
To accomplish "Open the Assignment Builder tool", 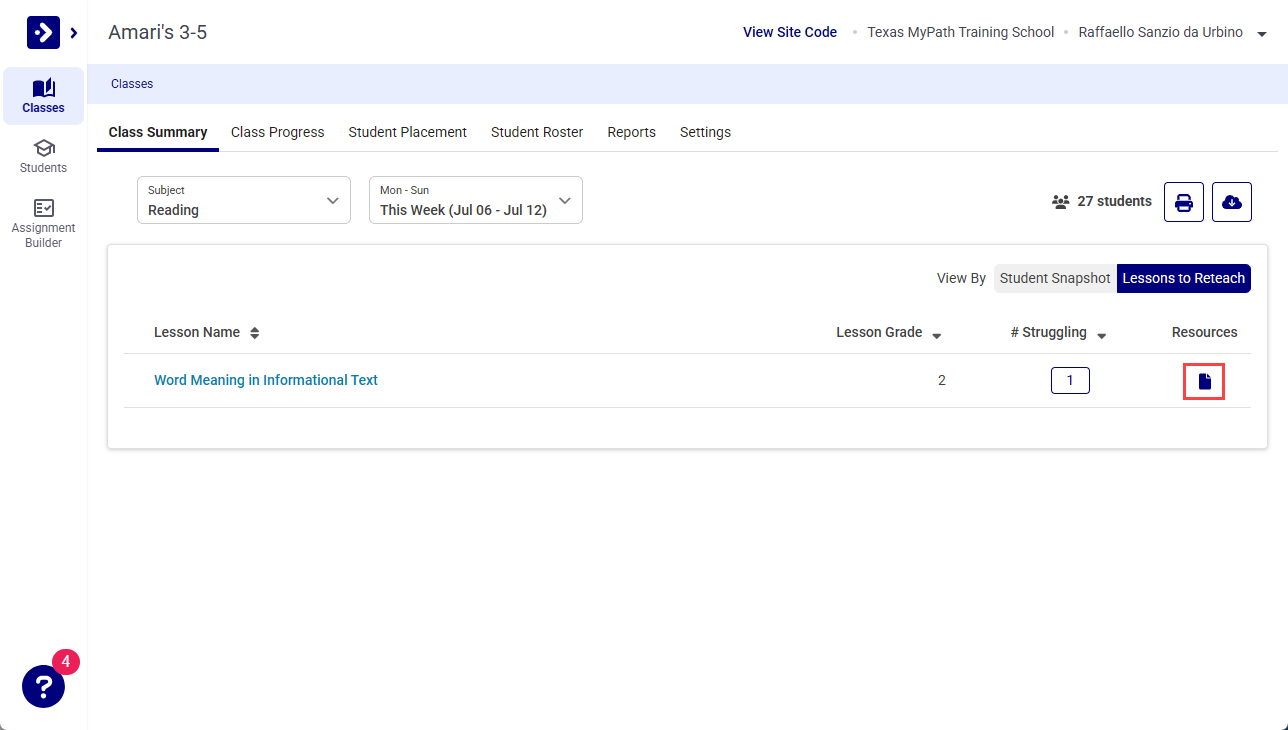I will (43, 223).
